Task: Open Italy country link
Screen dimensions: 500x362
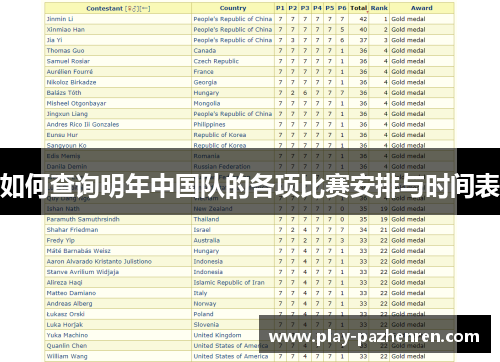Action: click(x=200, y=293)
